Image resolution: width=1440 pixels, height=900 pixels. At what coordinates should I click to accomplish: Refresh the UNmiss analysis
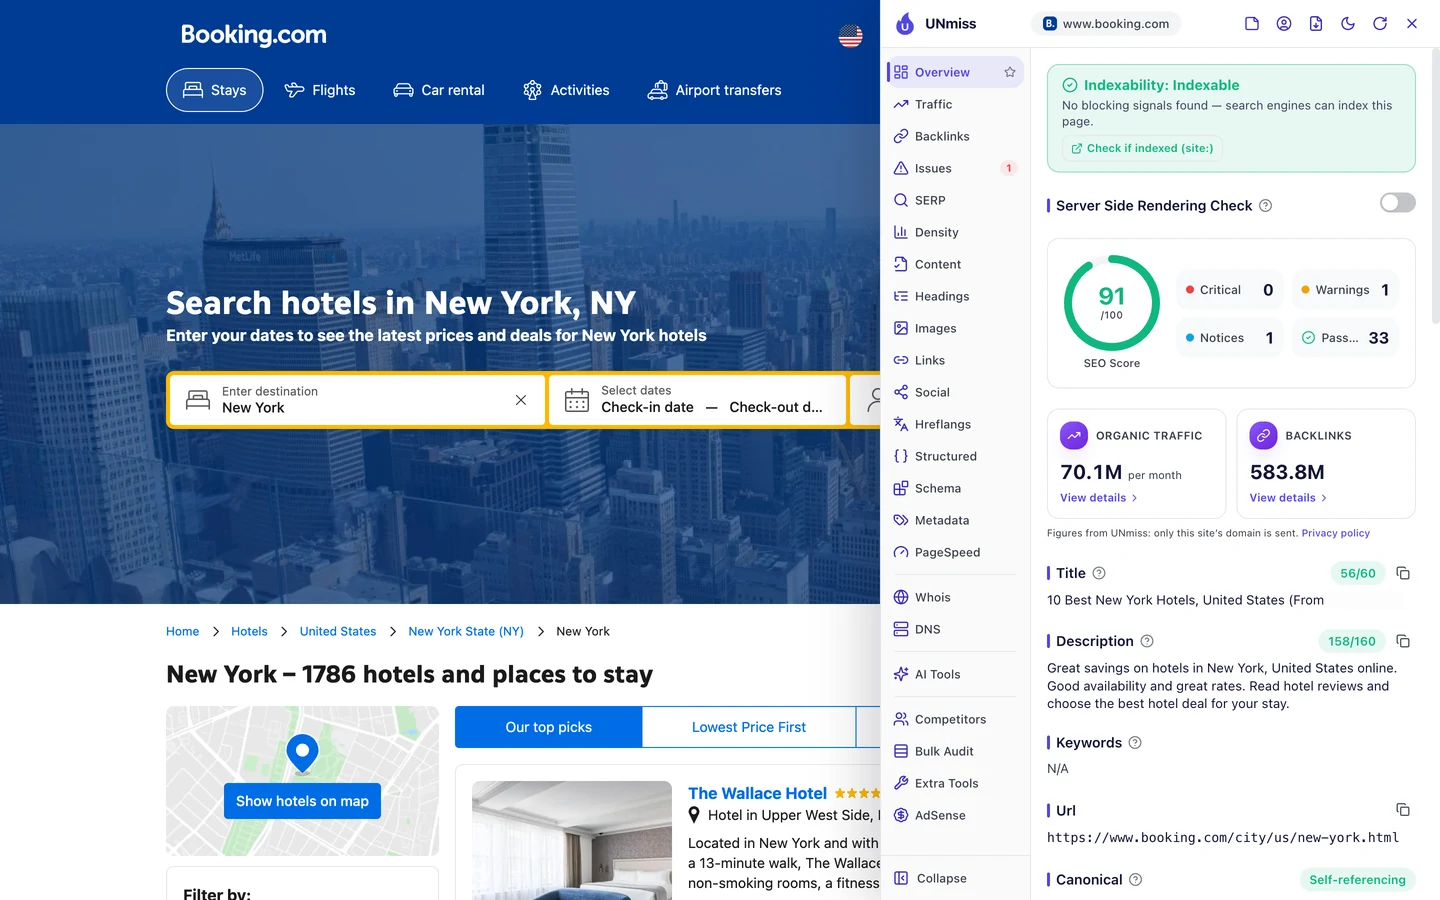coord(1380,24)
